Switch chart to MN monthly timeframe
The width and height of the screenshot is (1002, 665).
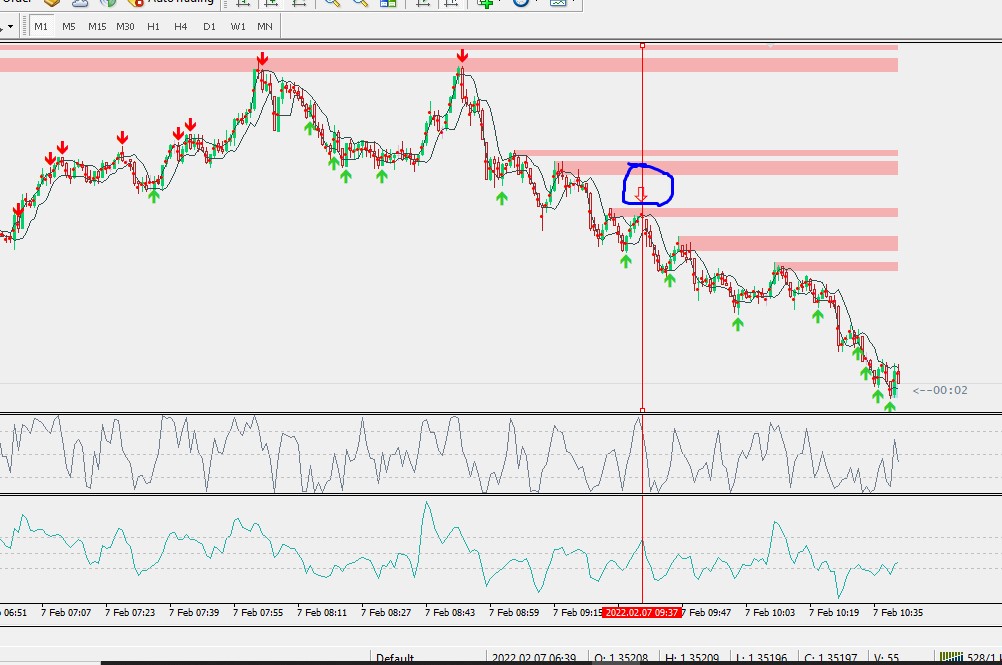[x=265, y=26]
